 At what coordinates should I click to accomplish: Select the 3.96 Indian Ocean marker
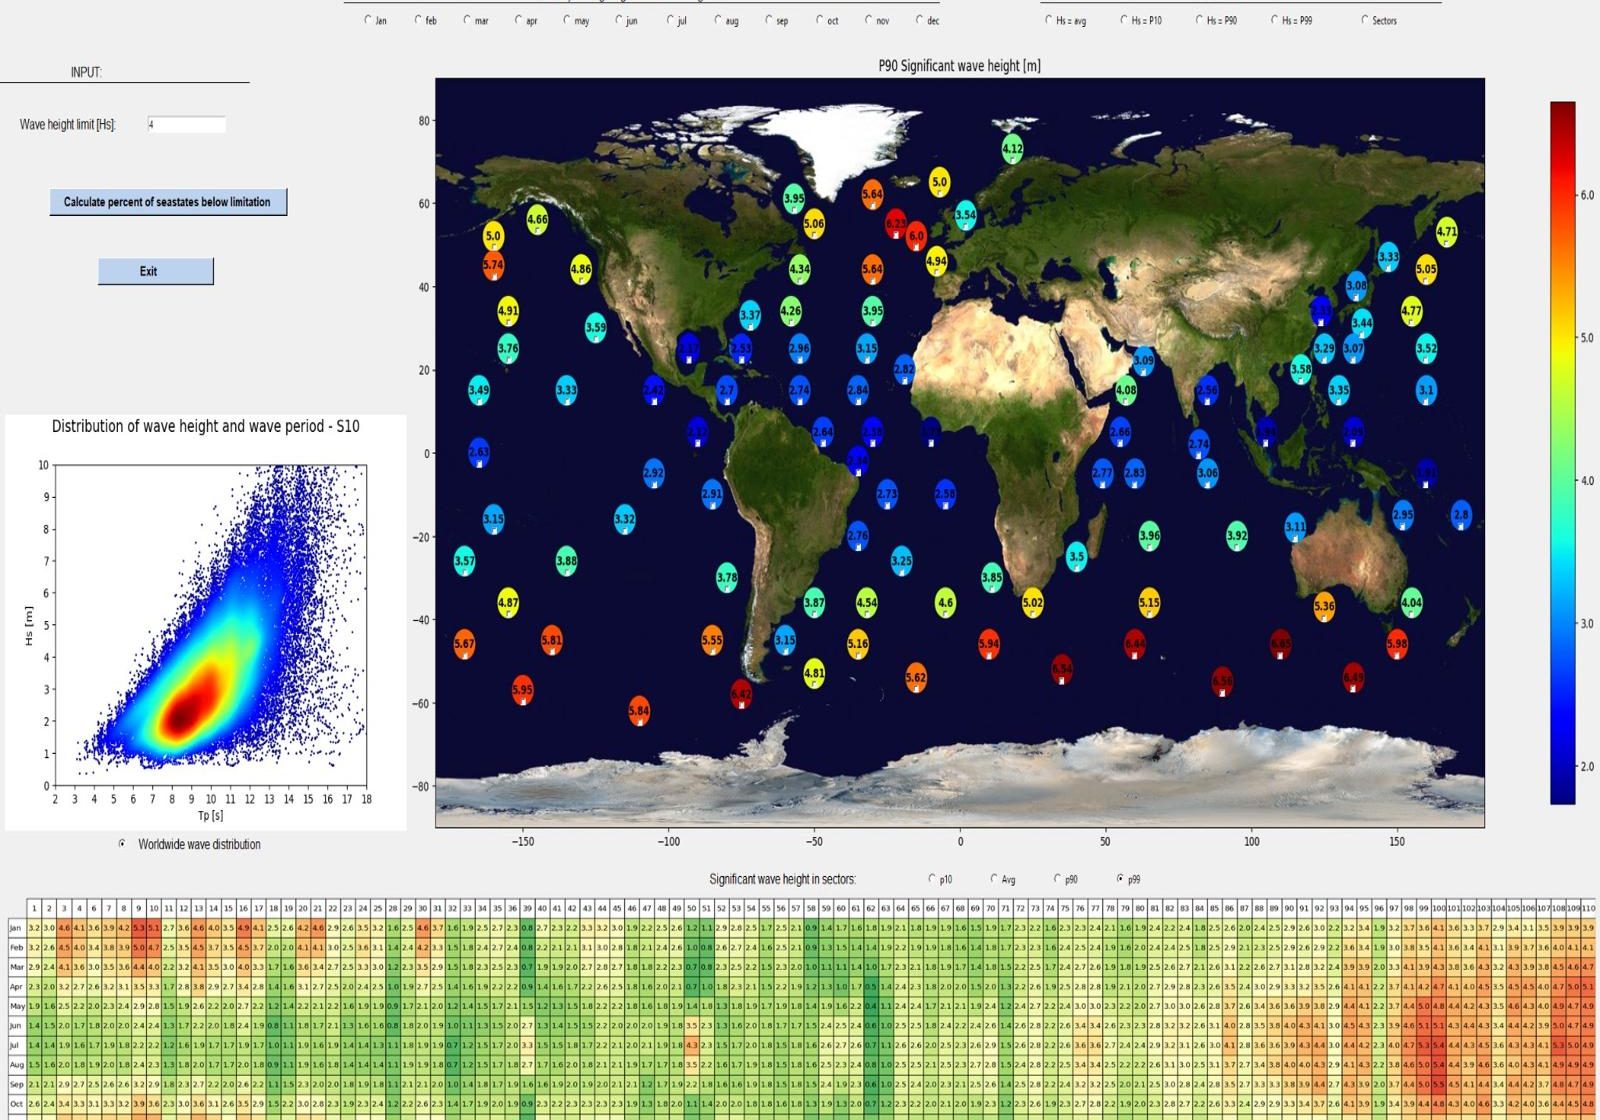(1149, 537)
